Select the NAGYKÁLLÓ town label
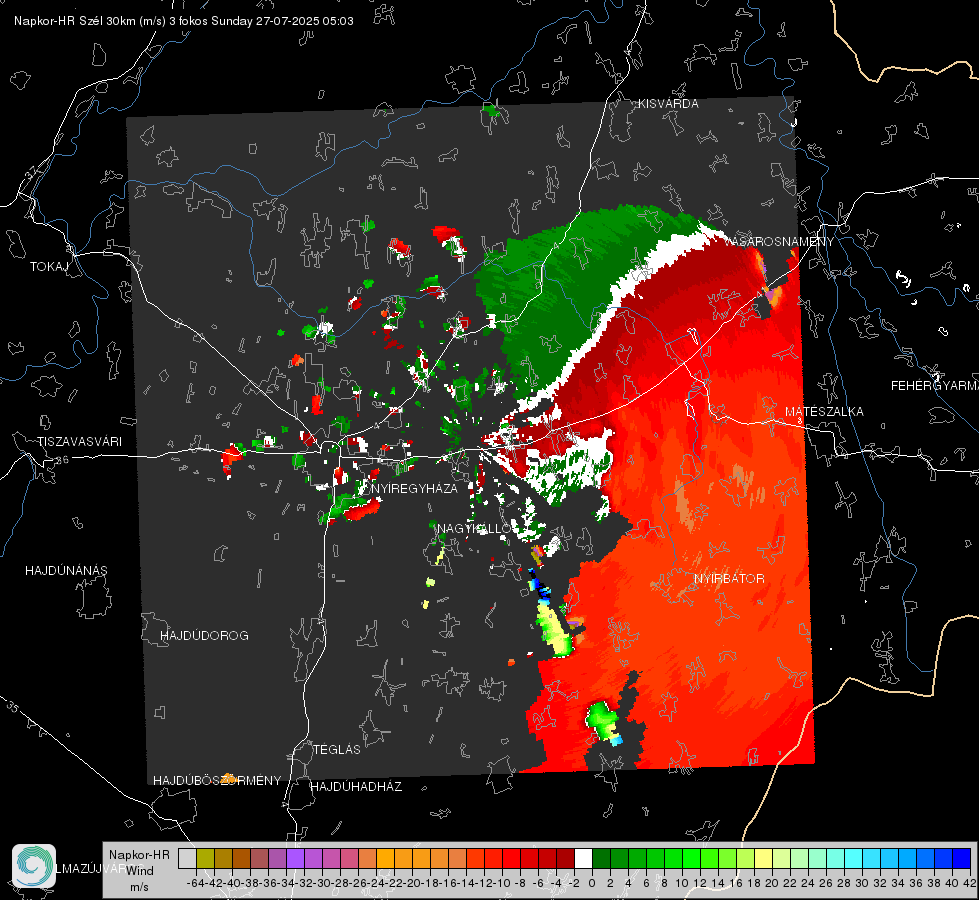This screenshot has height=900, width=979. click(474, 529)
